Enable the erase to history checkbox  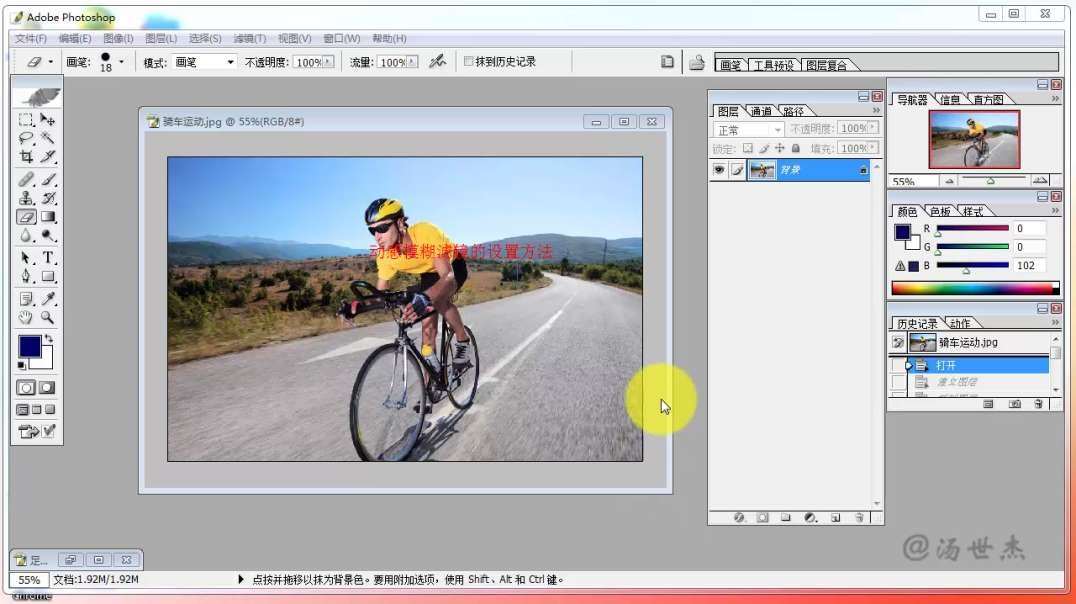point(469,61)
